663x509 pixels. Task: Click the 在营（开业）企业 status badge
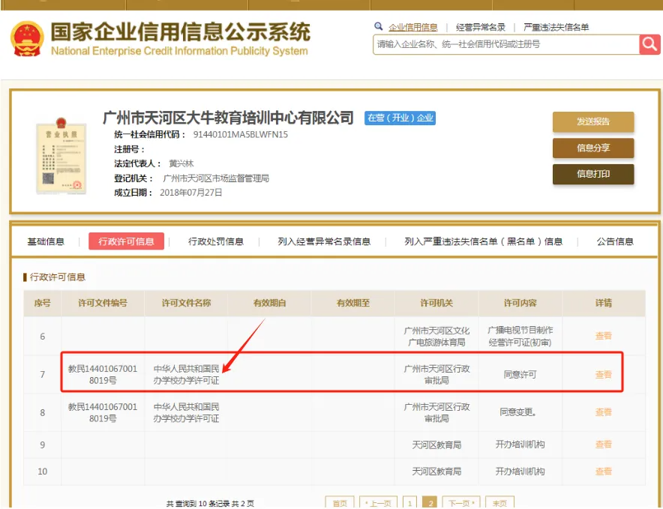click(x=400, y=118)
